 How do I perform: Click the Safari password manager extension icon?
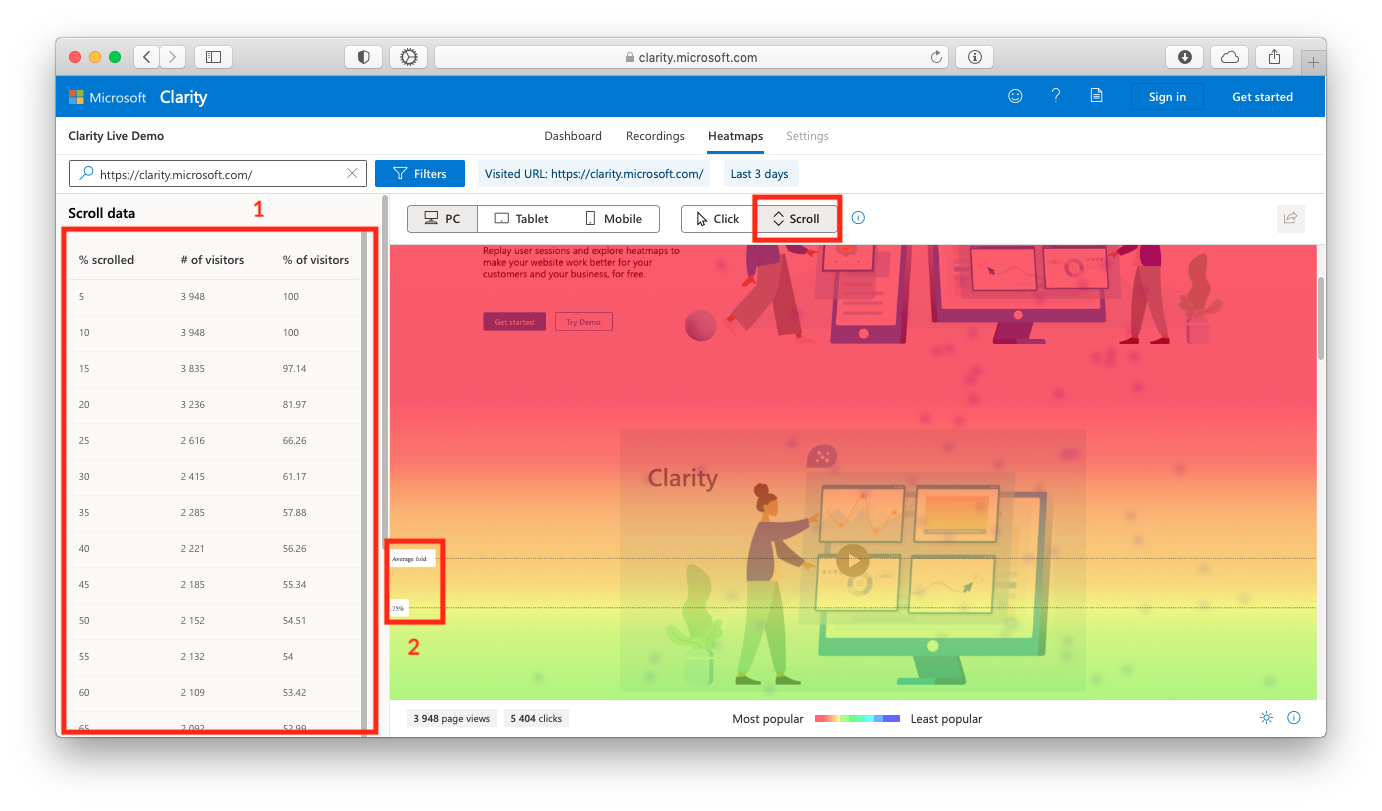(974, 57)
